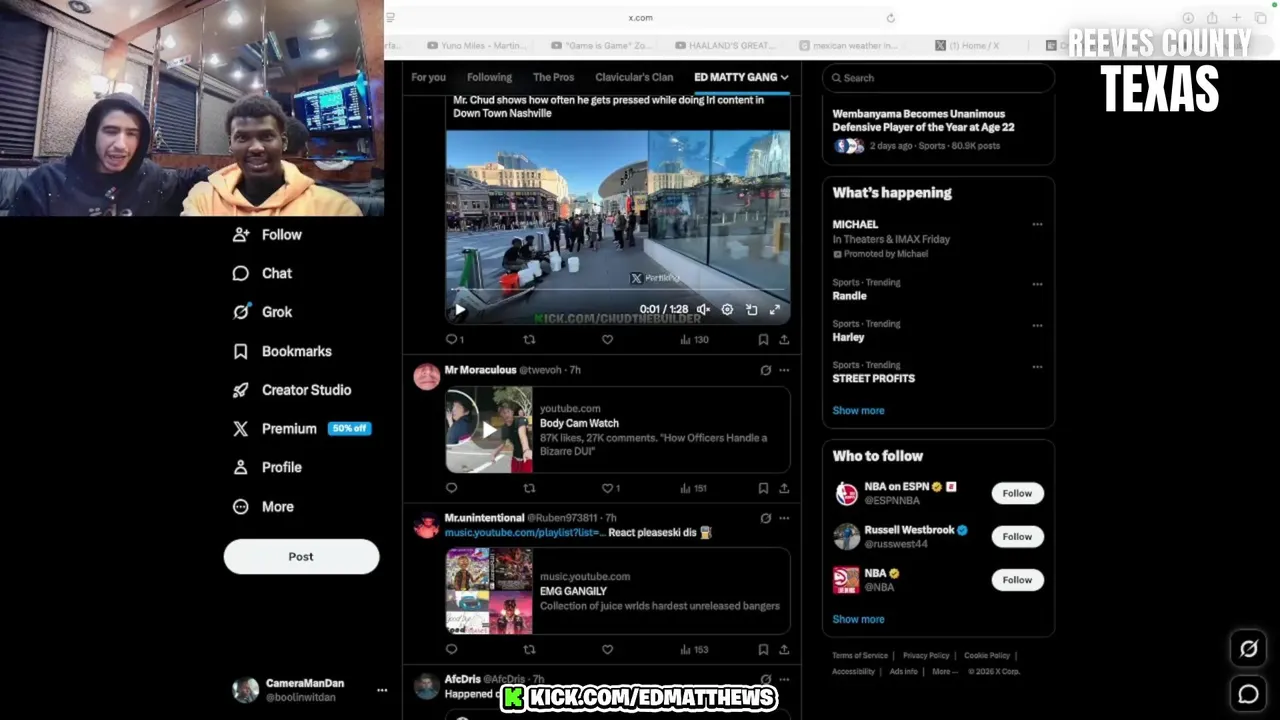Viewport: 1280px width, 720px height.
Task: Open Follow in the X sidebar
Action: (267, 235)
